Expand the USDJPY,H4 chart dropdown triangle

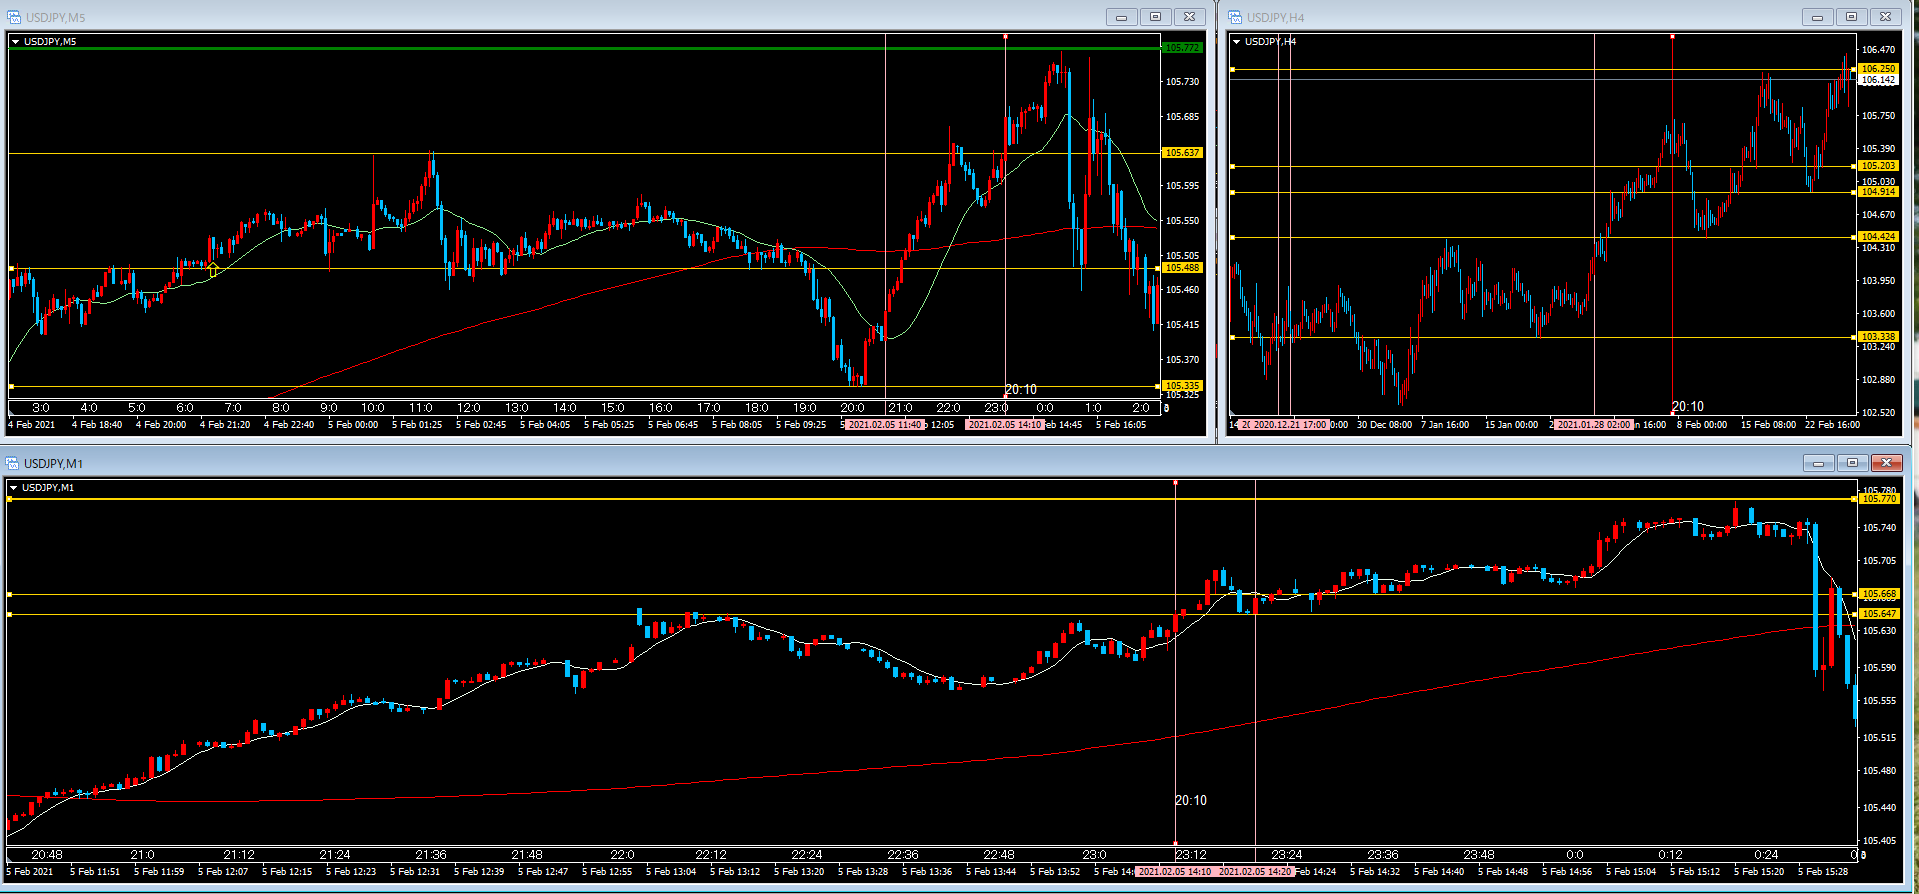(1237, 42)
